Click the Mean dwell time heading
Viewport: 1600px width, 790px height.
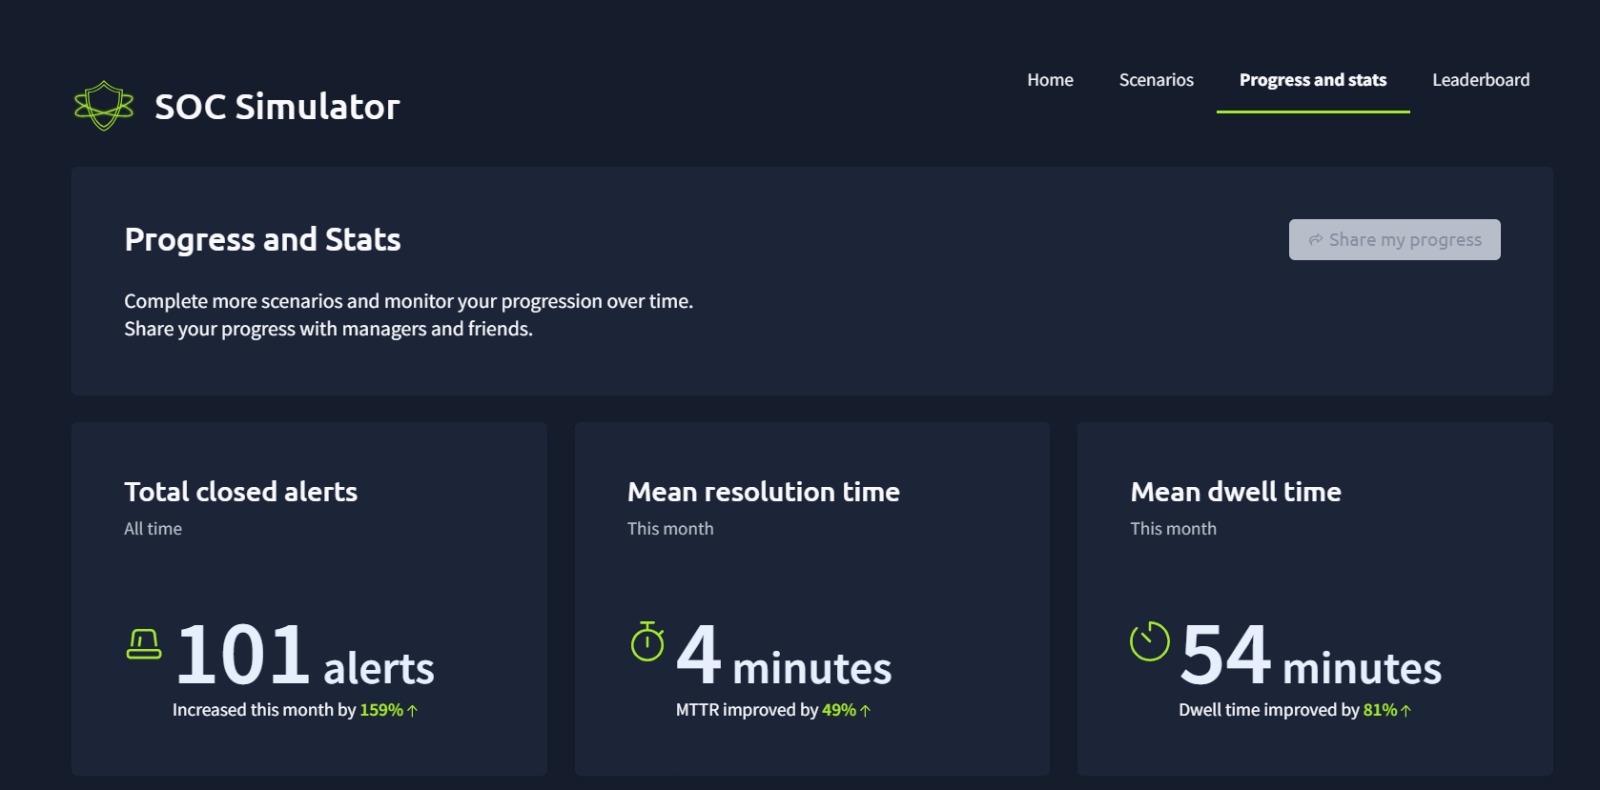tap(1236, 491)
